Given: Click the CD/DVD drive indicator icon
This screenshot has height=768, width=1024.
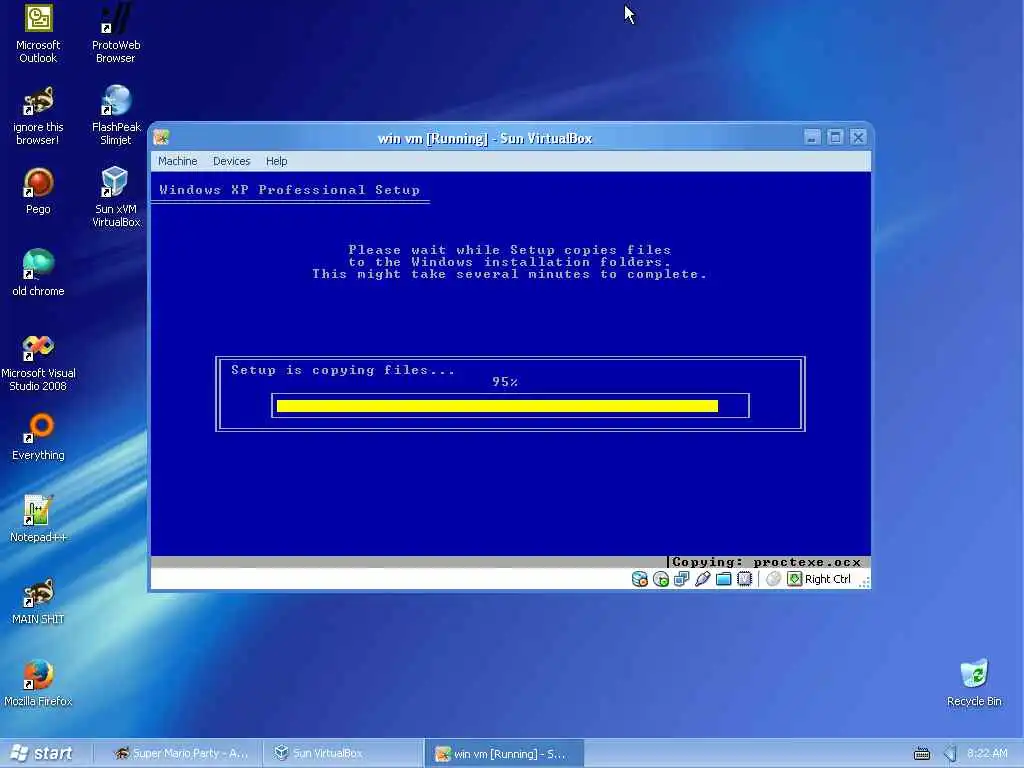Looking at the screenshot, I should coord(661,579).
